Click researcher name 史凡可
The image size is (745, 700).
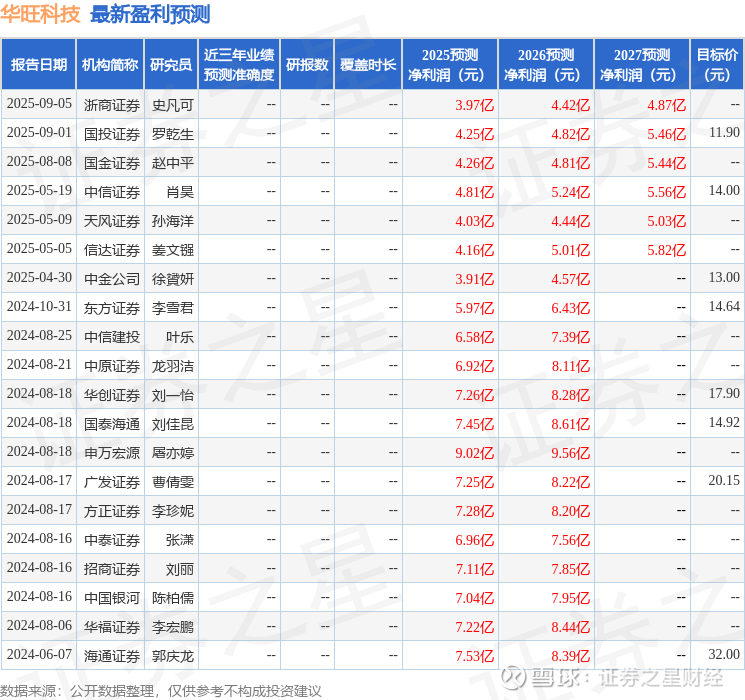click(172, 105)
